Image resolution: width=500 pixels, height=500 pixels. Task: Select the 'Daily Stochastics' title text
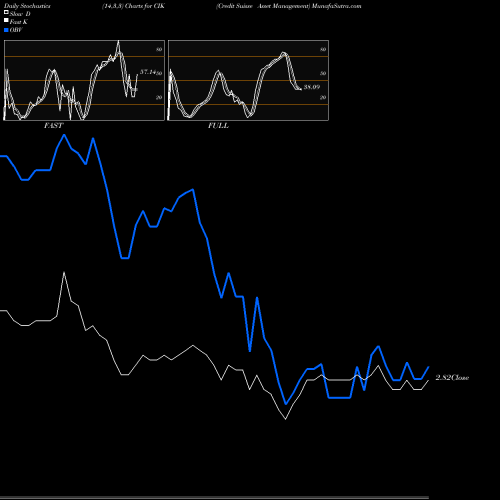click(27, 6)
